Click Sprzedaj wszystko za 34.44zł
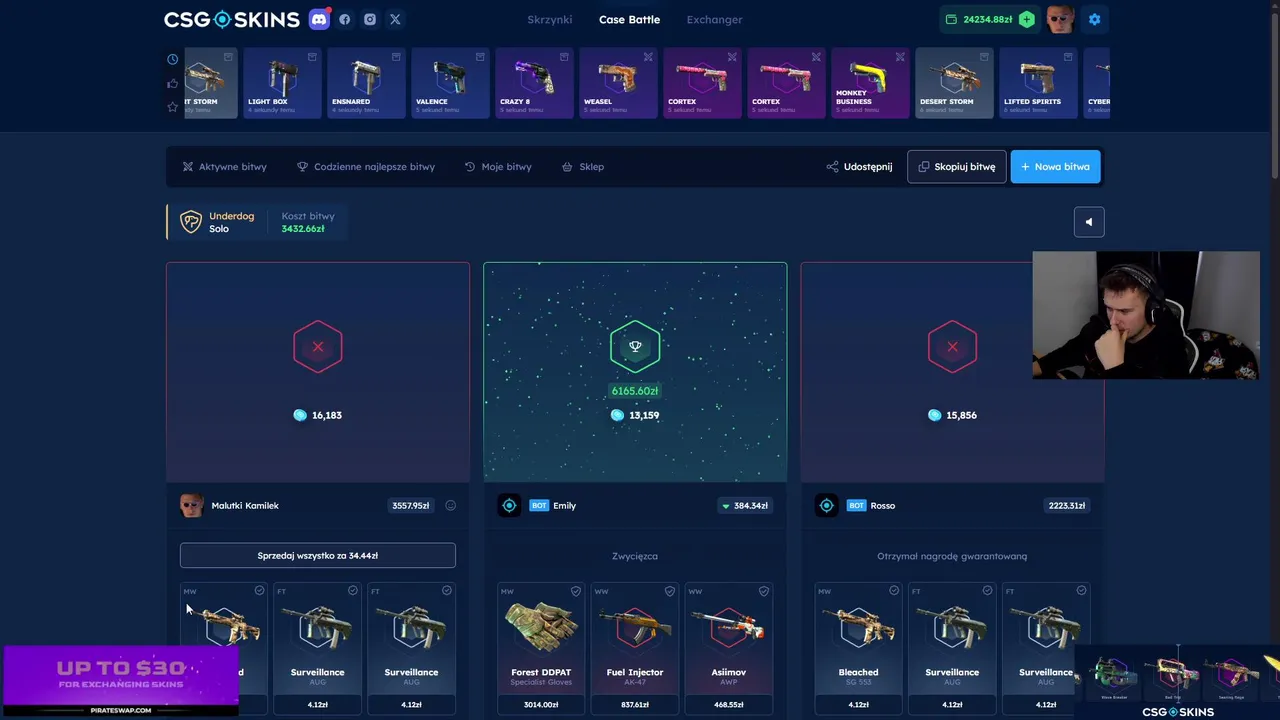Screen dimensions: 1280x720 pos(318,555)
